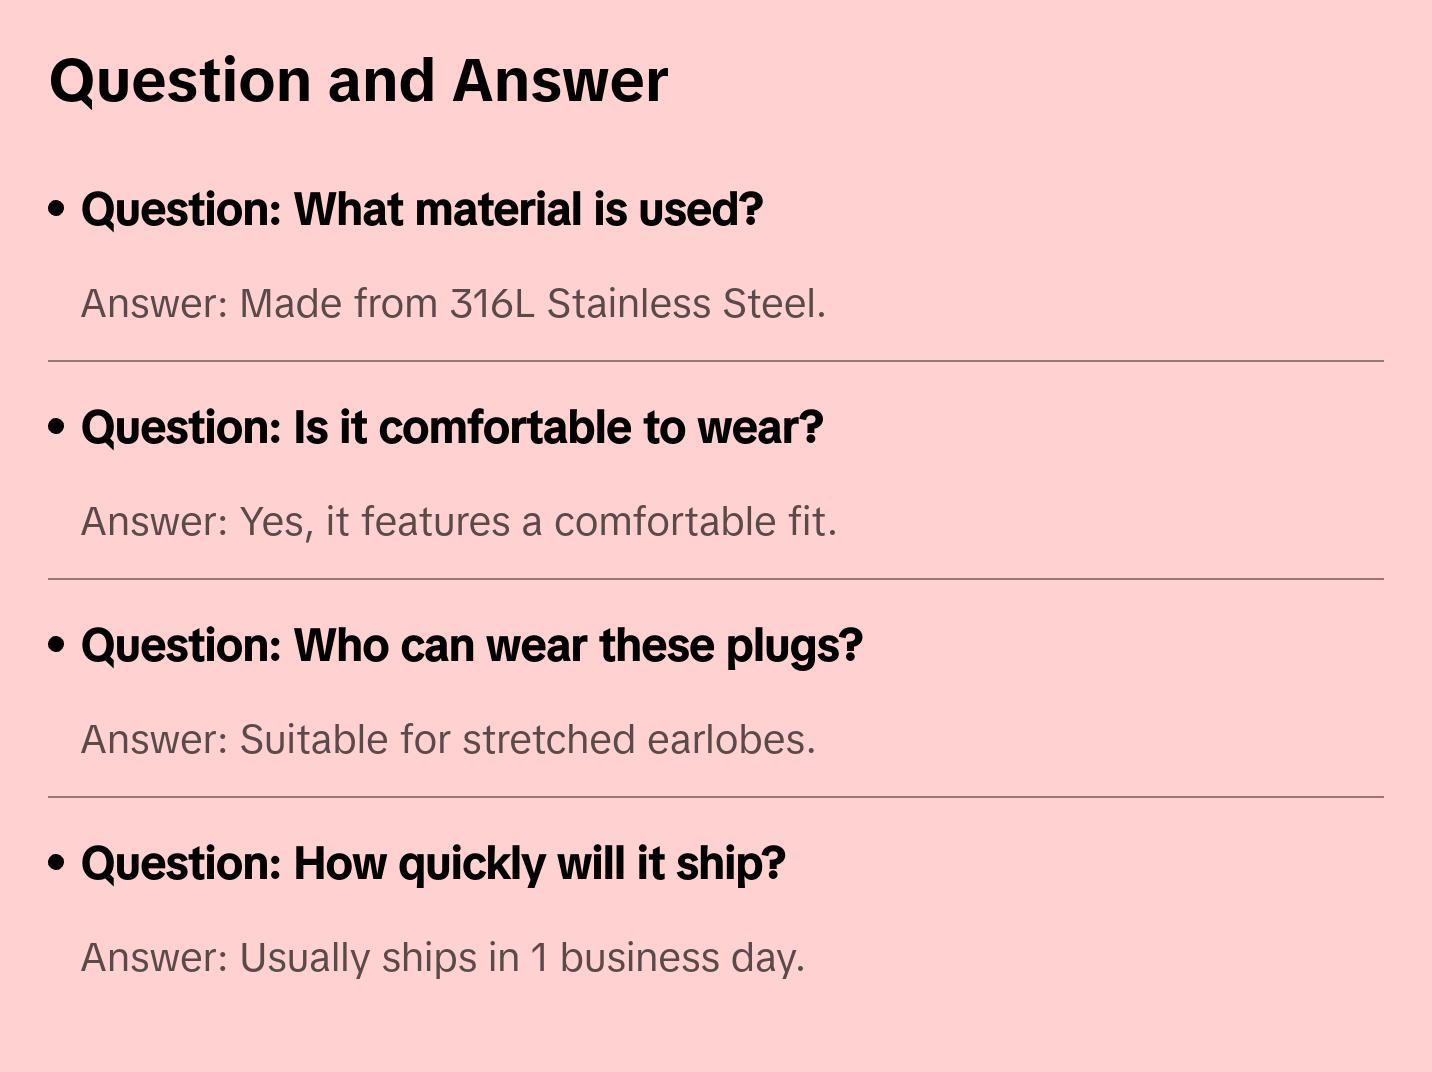Image resolution: width=1432 pixels, height=1072 pixels.
Task: Click the "Question and Answer" heading
Action: point(358,80)
